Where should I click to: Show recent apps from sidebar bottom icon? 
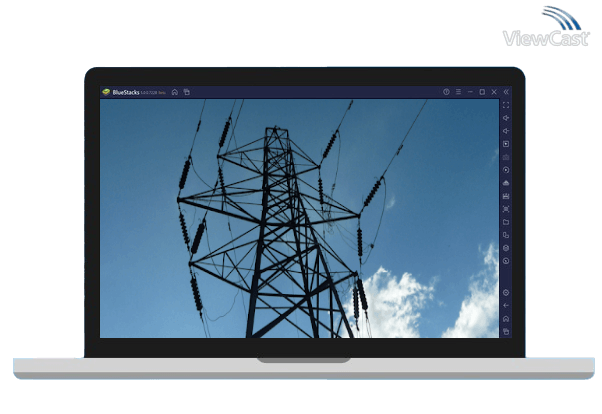(x=506, y=331)
